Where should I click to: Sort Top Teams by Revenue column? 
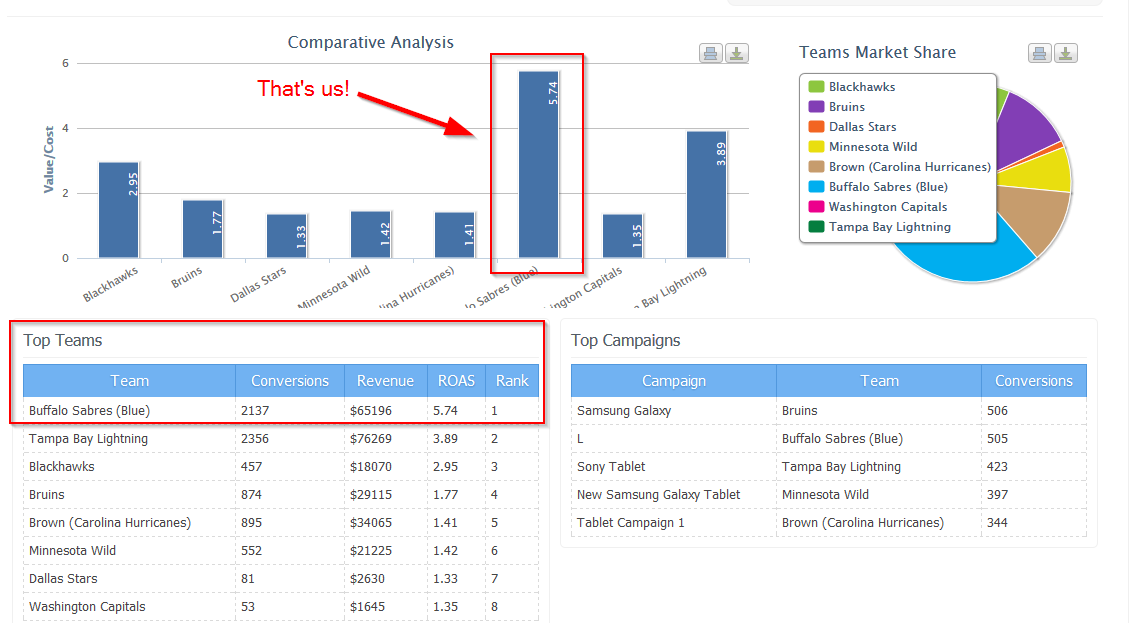click(385, 381)
